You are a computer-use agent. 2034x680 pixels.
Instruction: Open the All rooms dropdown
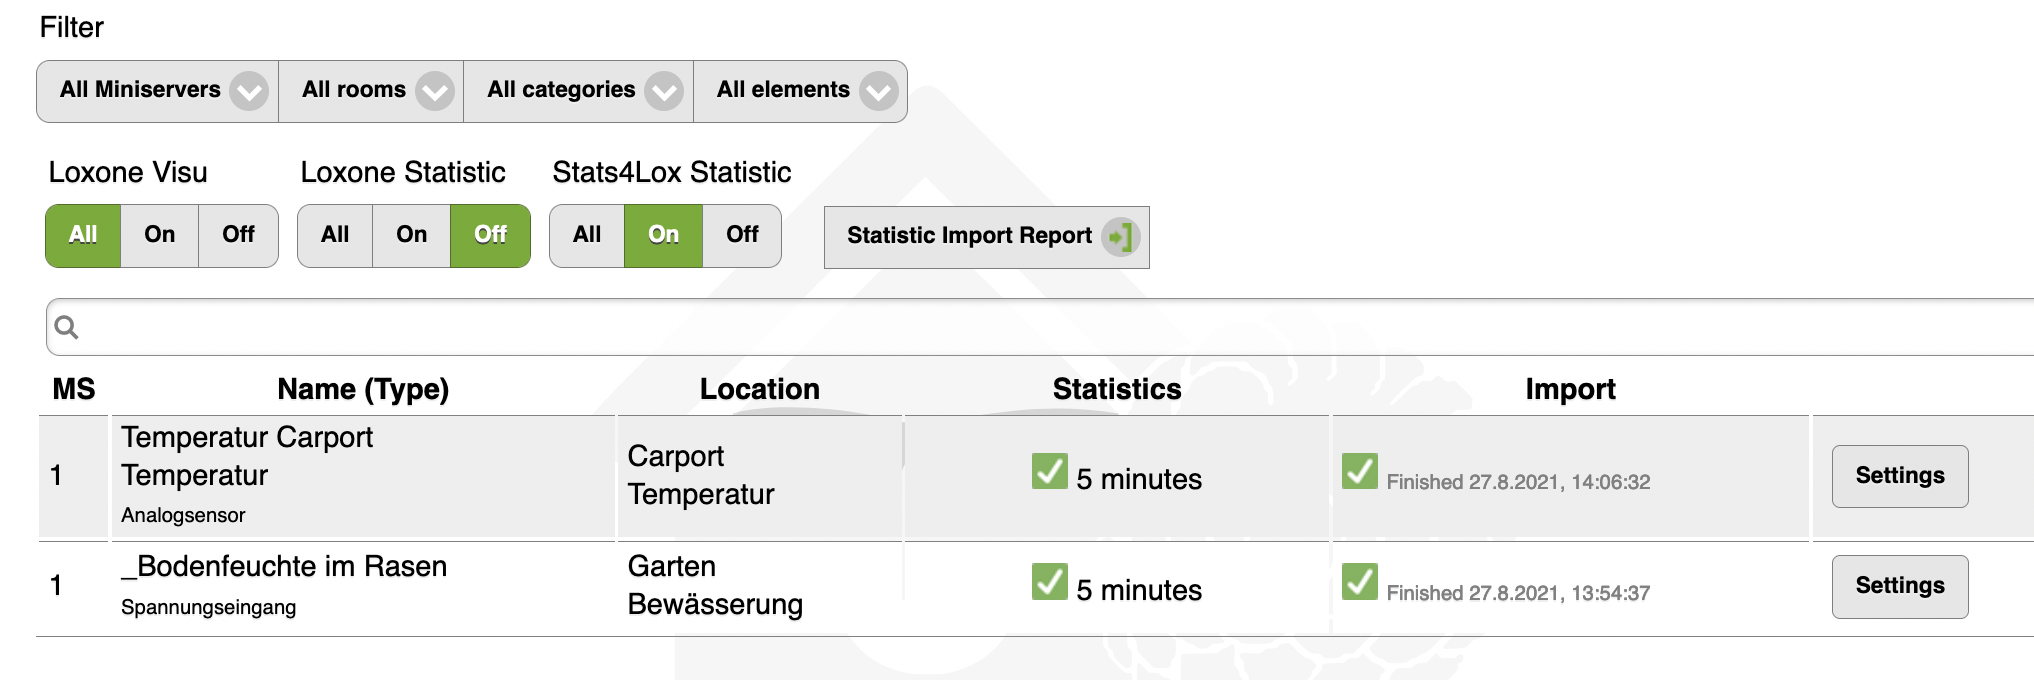click(x=371, y=91)
